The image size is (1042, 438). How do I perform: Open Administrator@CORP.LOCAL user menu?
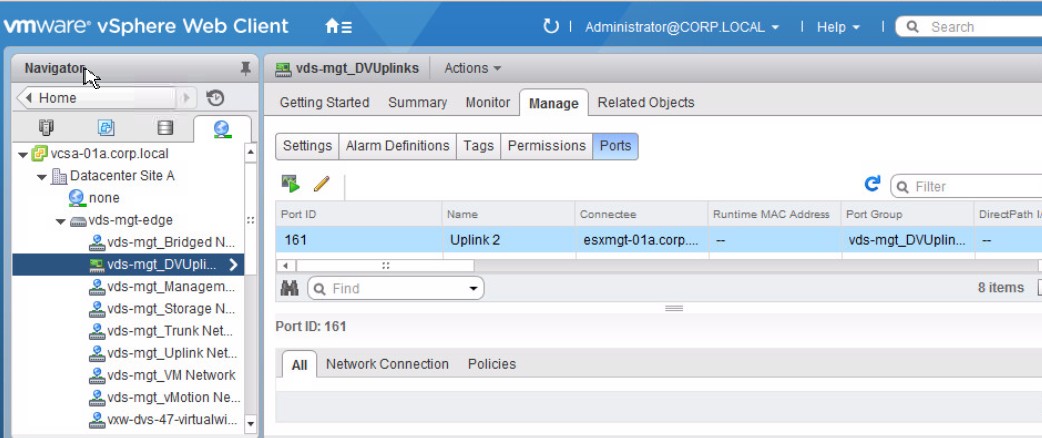[x=682, y=27]
